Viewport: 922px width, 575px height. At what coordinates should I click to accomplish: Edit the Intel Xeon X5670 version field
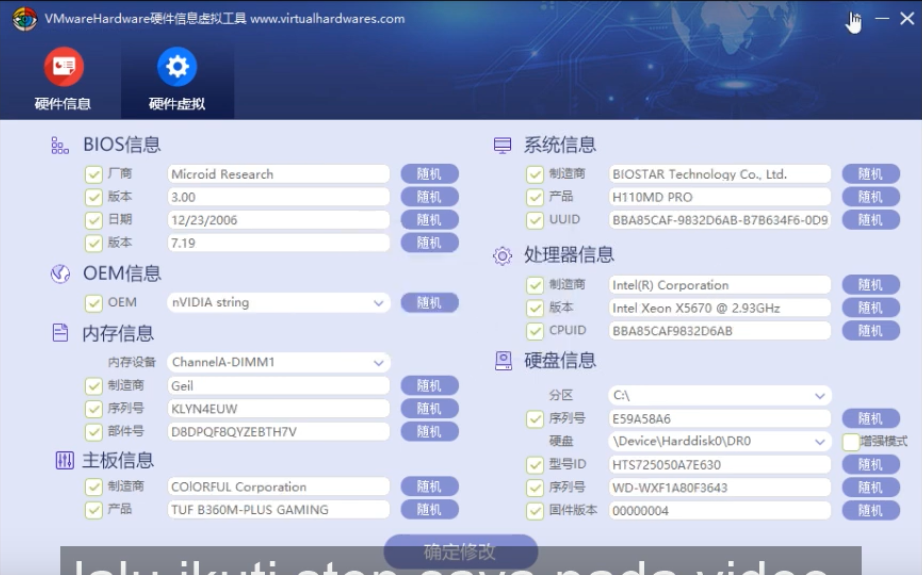[720, 308]
